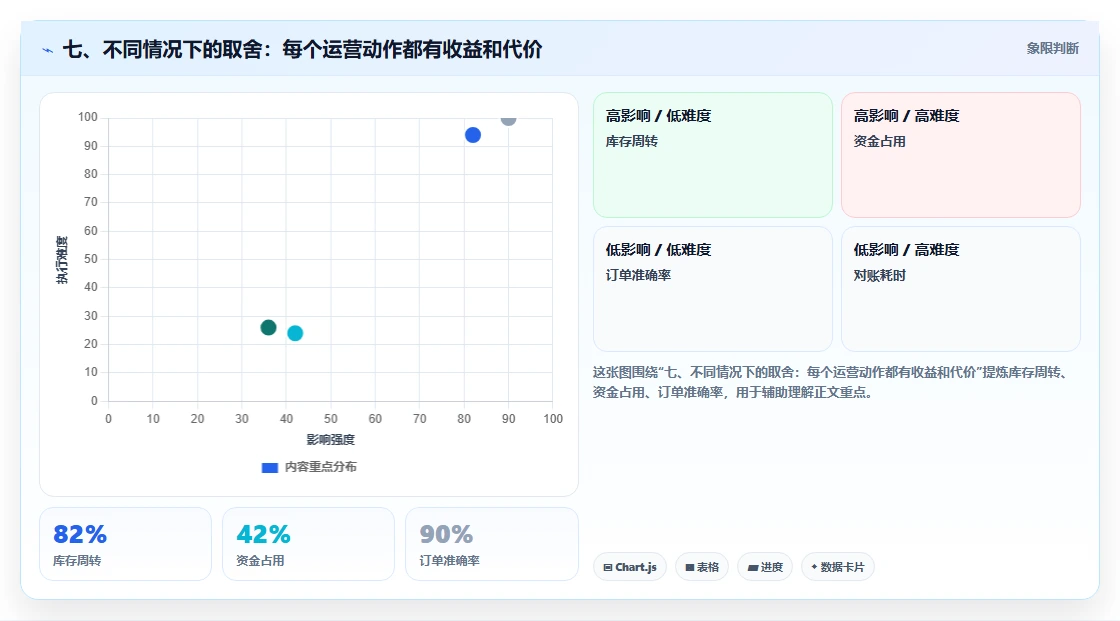Click the 表格 tag chip
This screenshot has height=621, width=1120.
pyautogui.click(x=702, y=567)
